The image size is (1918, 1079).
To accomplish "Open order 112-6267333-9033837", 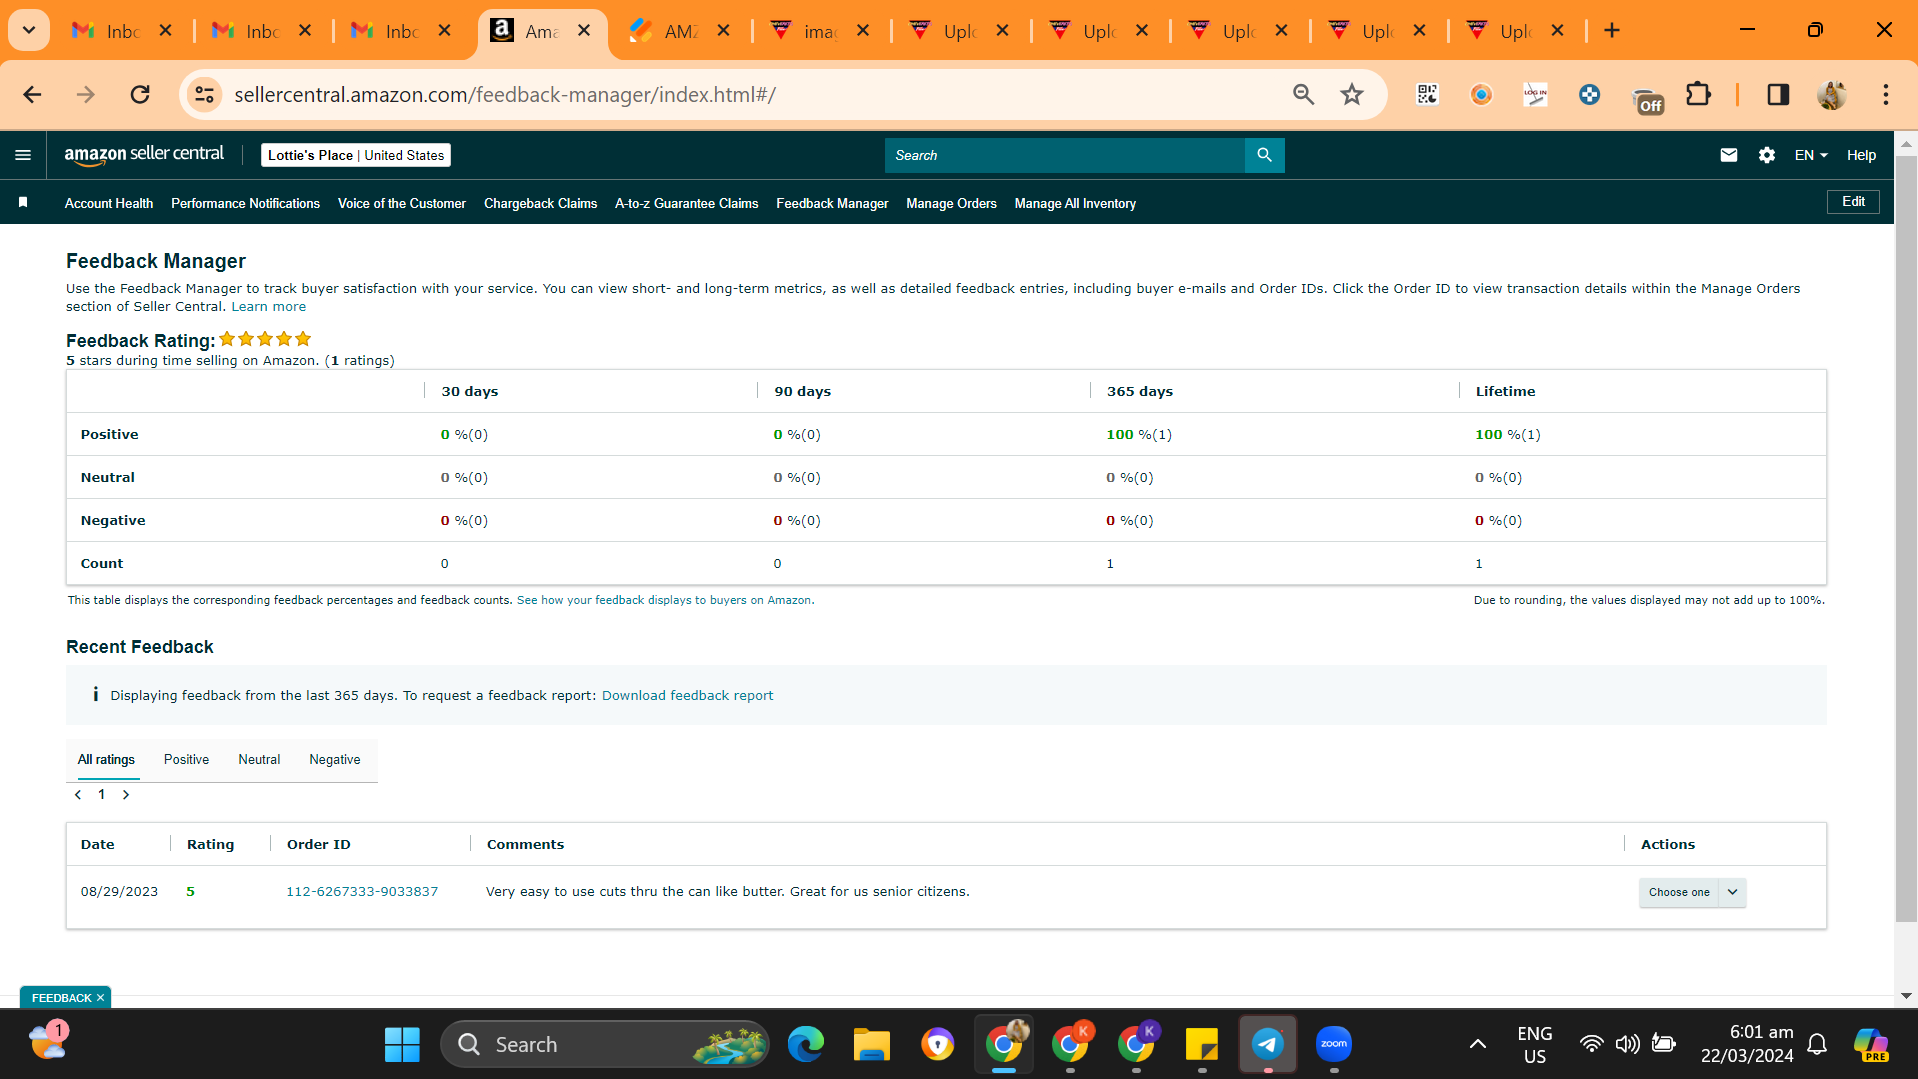I will pyautogui.click(x=362, y=892).
